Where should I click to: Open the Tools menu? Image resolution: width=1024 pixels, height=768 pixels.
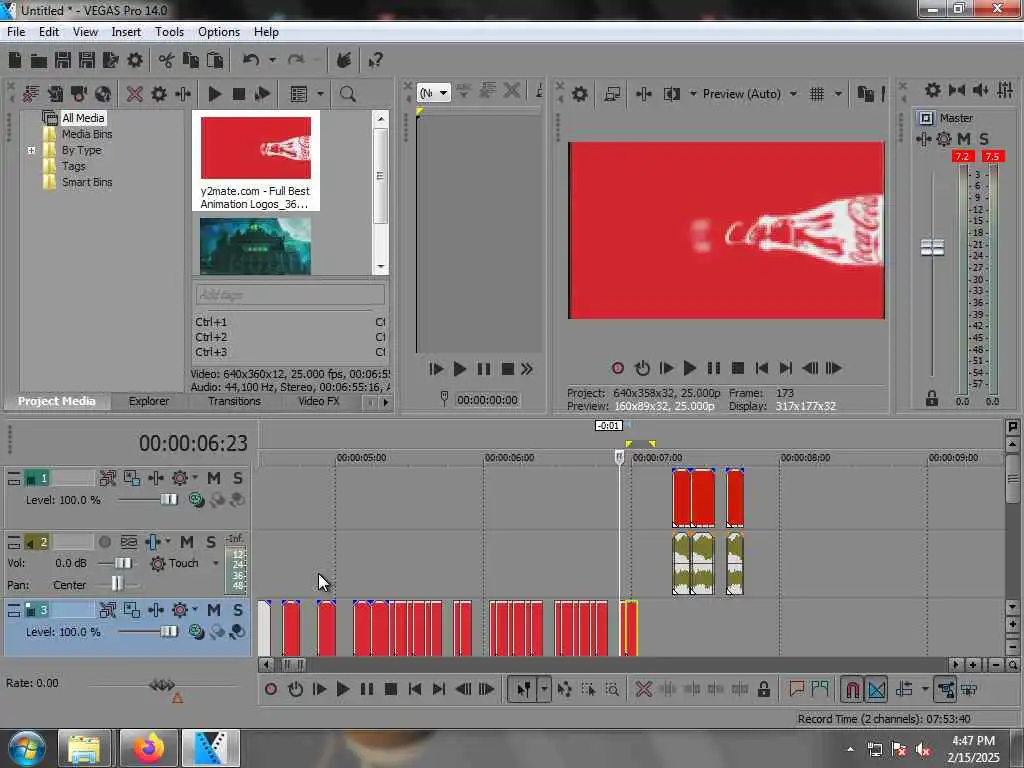point(169,32)
